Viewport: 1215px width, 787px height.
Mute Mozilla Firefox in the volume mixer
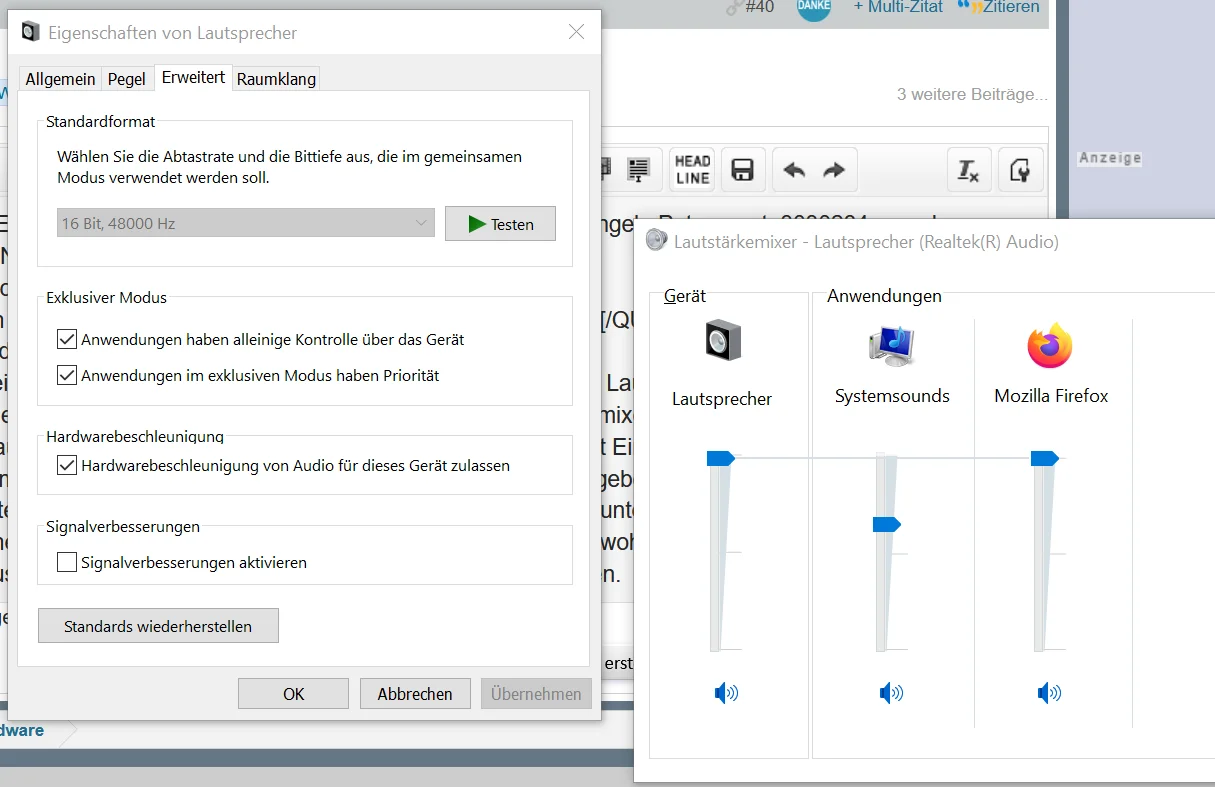pos(1049,692)
